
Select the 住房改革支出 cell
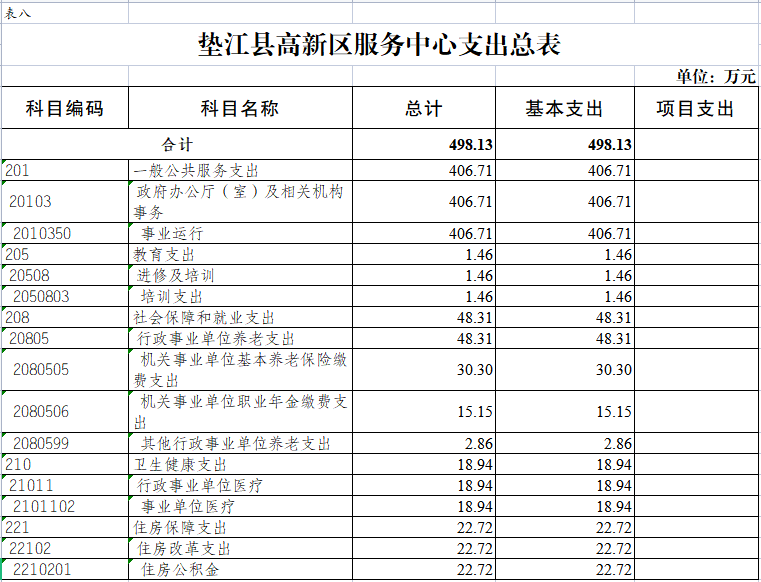click(240, 548)
